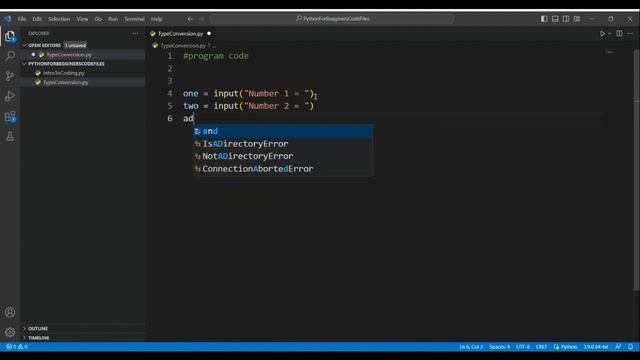The height and width of the screenshot is (360, 640).
Task: Go forward with navigation arrow
Action: coord(201,19)
